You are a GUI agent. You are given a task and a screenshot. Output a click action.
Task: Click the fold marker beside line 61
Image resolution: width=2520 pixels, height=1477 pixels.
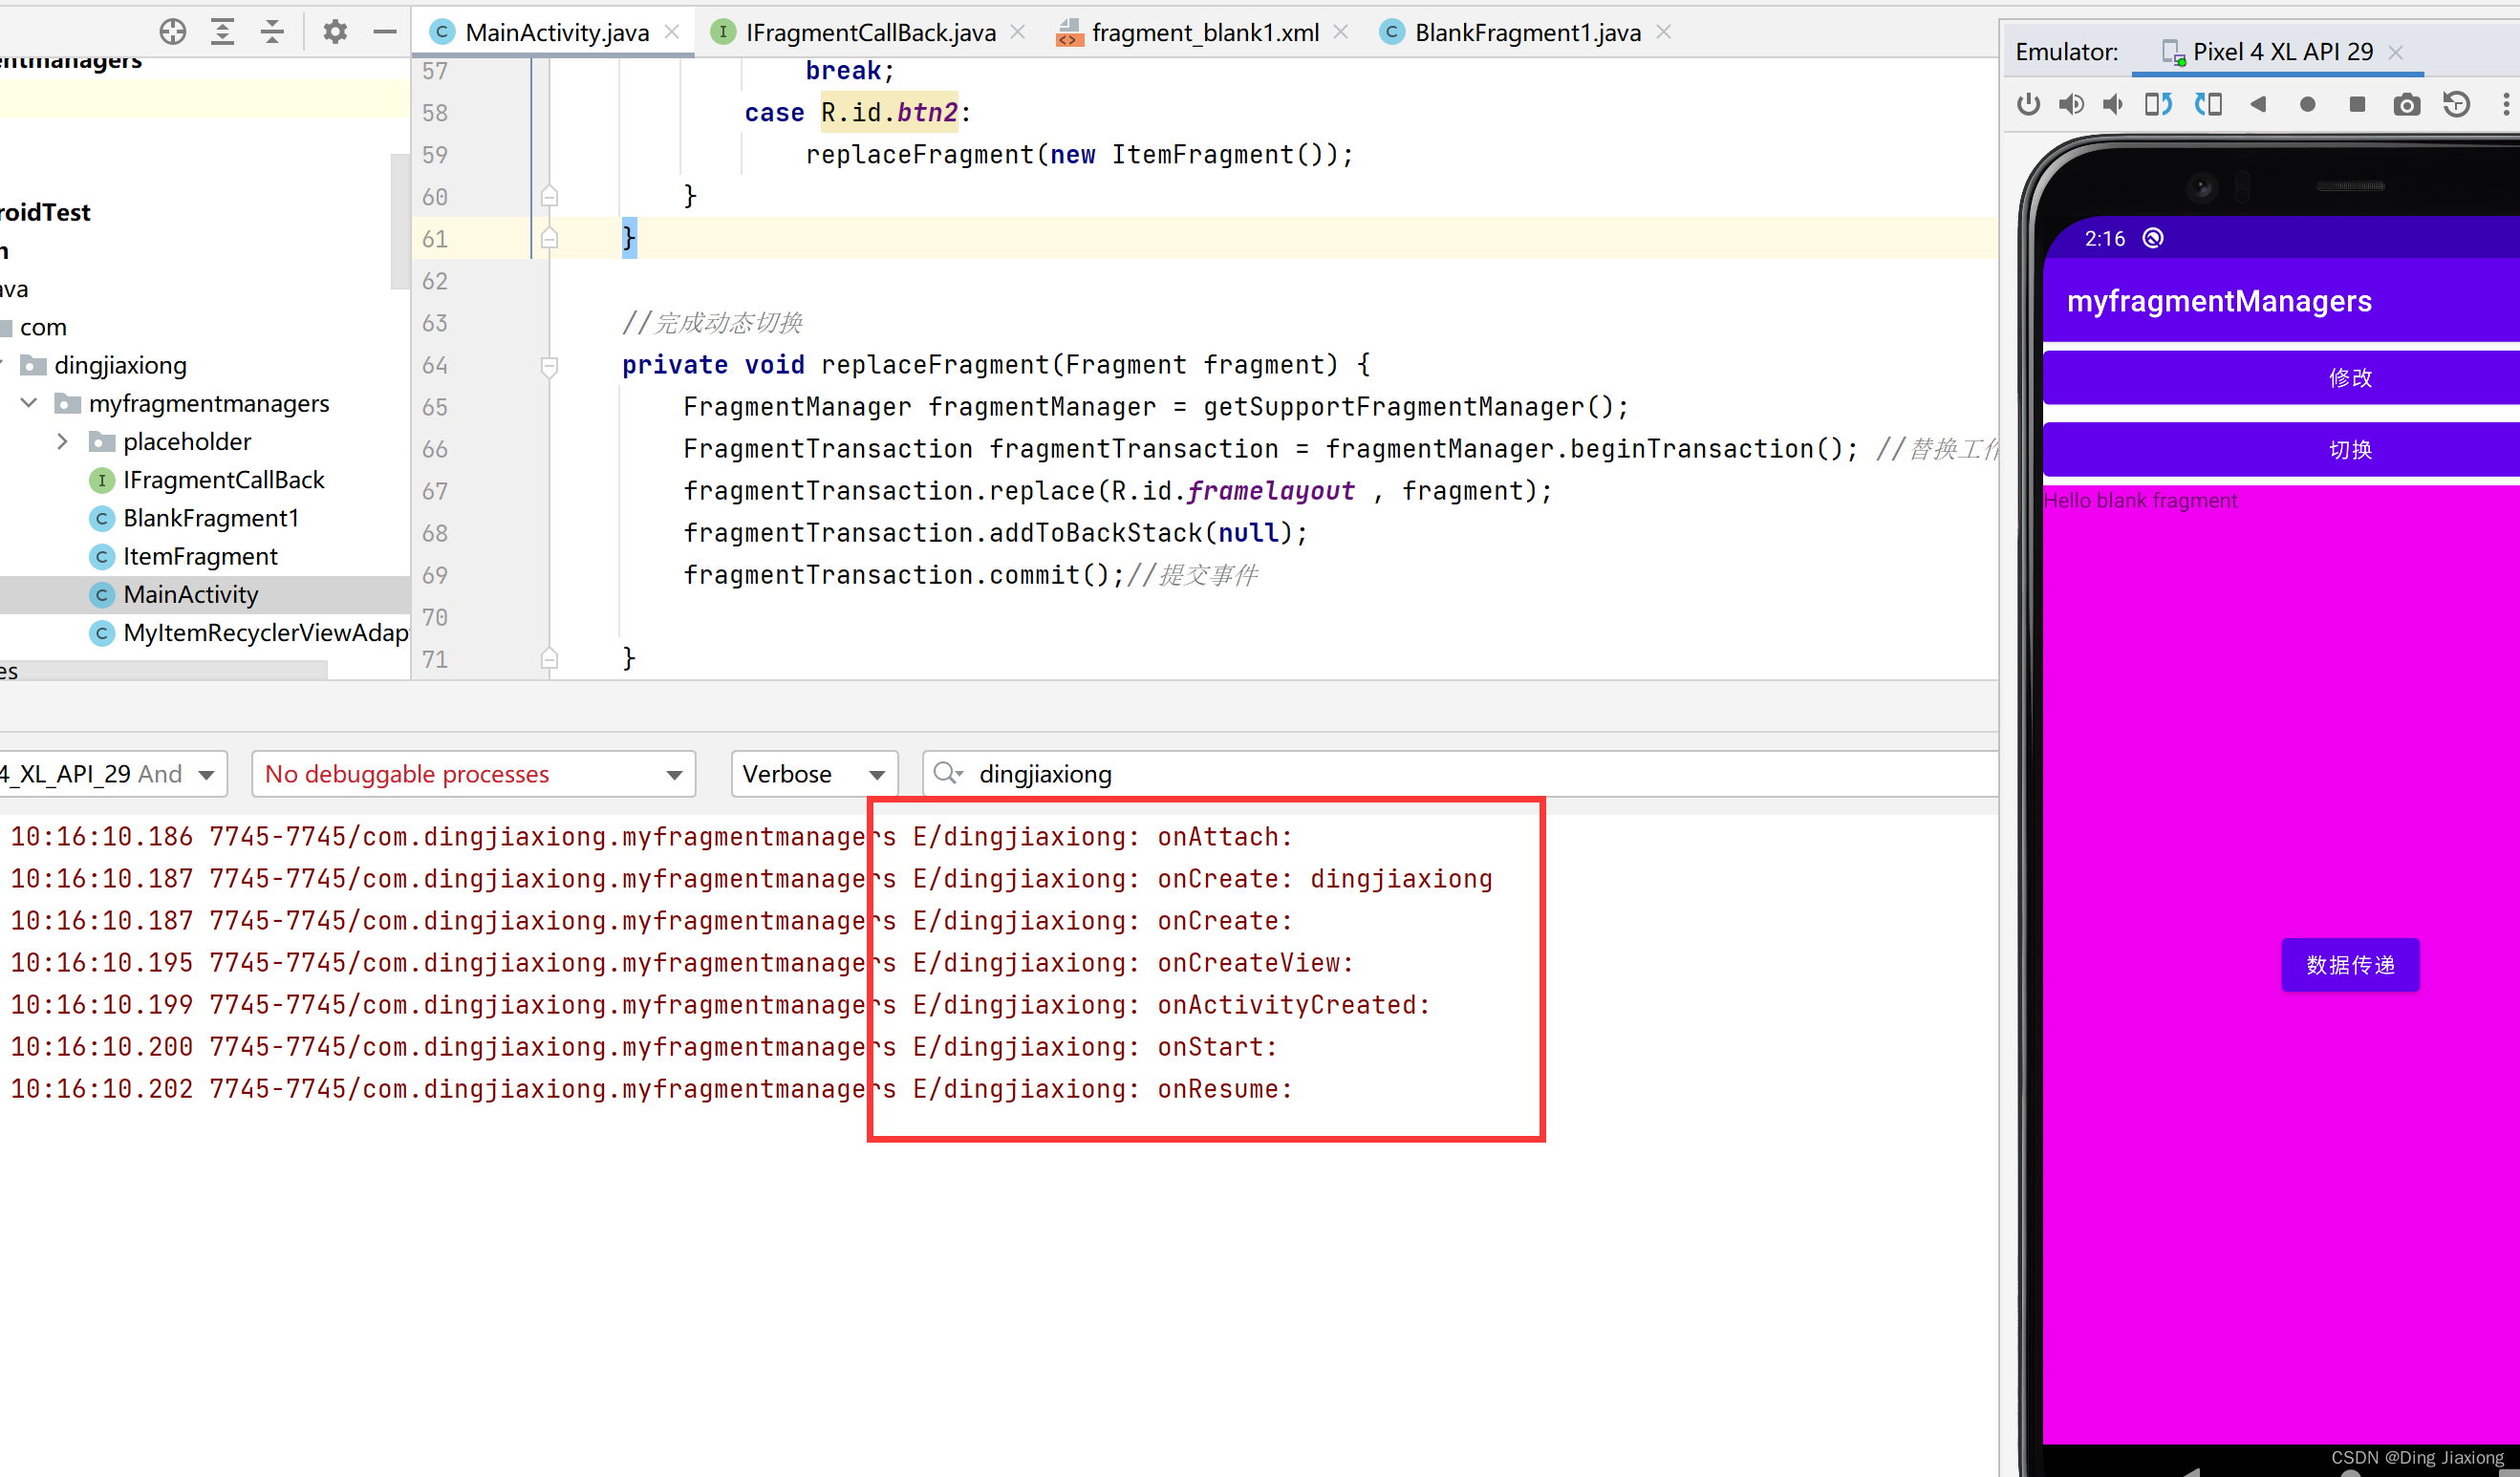[x=549, y=238]
